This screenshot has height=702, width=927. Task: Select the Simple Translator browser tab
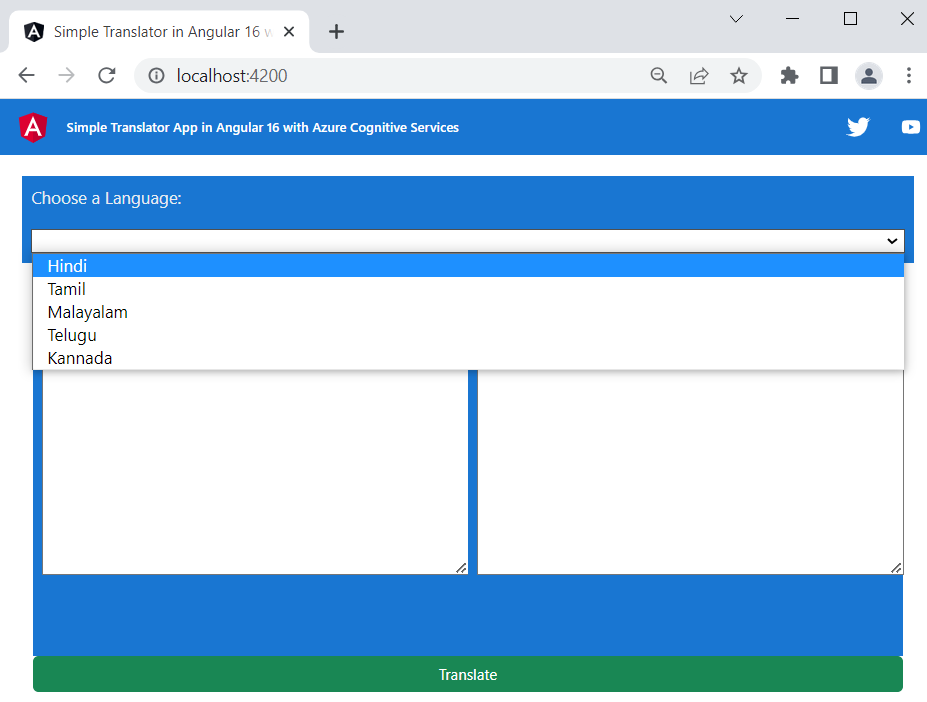[159, 31]
